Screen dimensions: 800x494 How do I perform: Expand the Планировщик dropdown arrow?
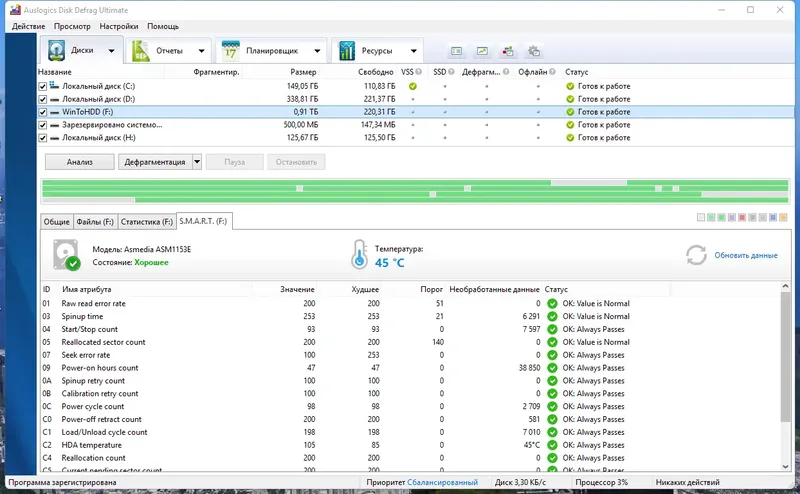pos(317,51)
